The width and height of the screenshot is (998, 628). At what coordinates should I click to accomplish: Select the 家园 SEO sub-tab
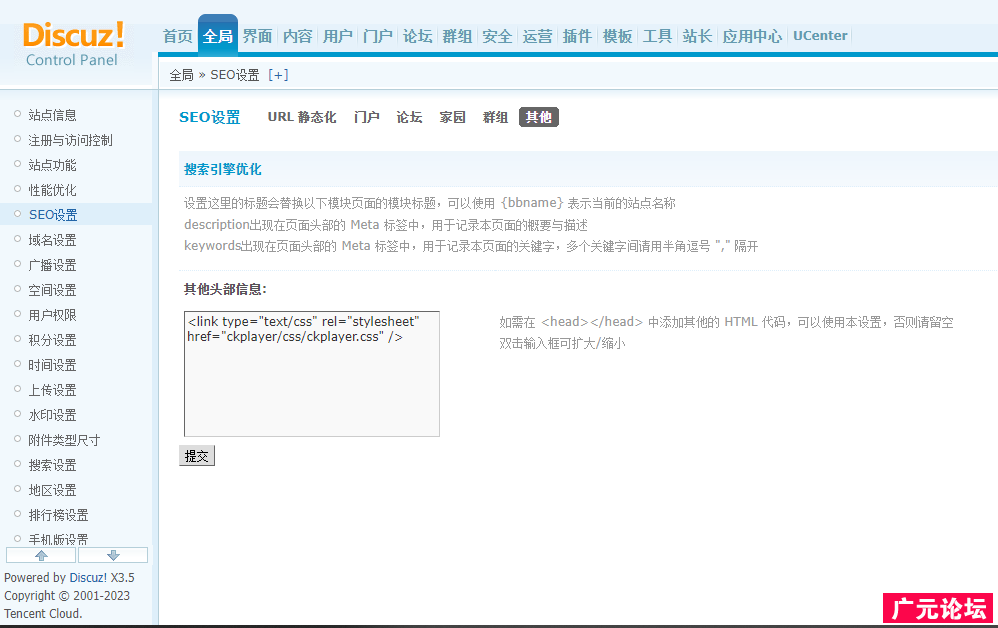click(452, 117)
